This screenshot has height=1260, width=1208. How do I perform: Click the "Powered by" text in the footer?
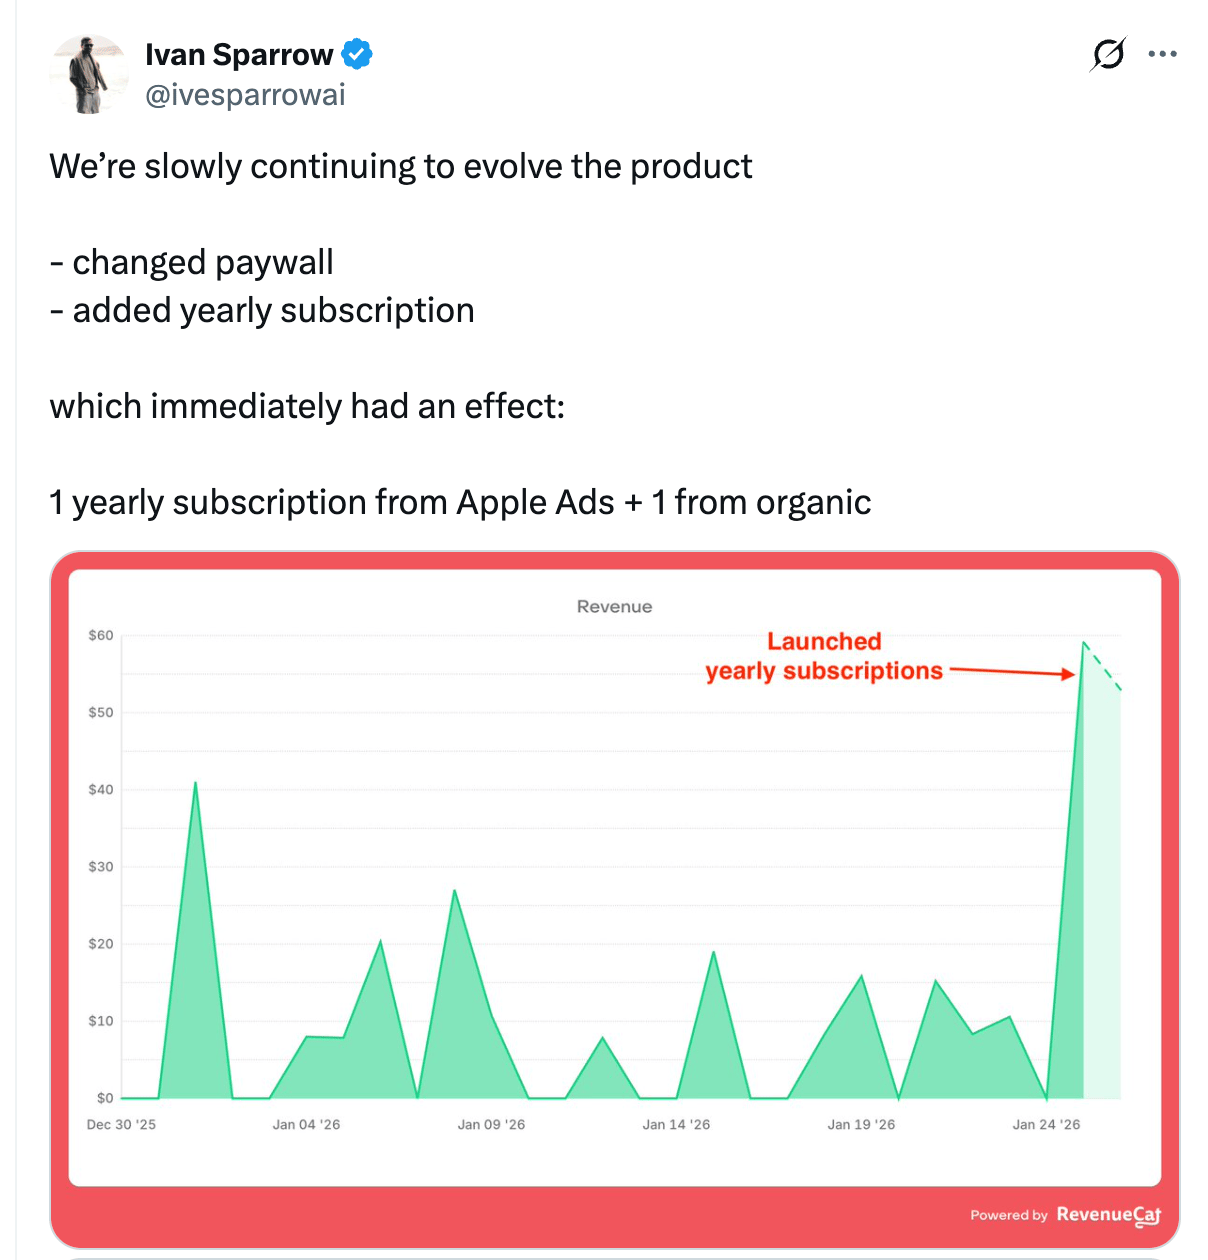pos(1008,1215)
